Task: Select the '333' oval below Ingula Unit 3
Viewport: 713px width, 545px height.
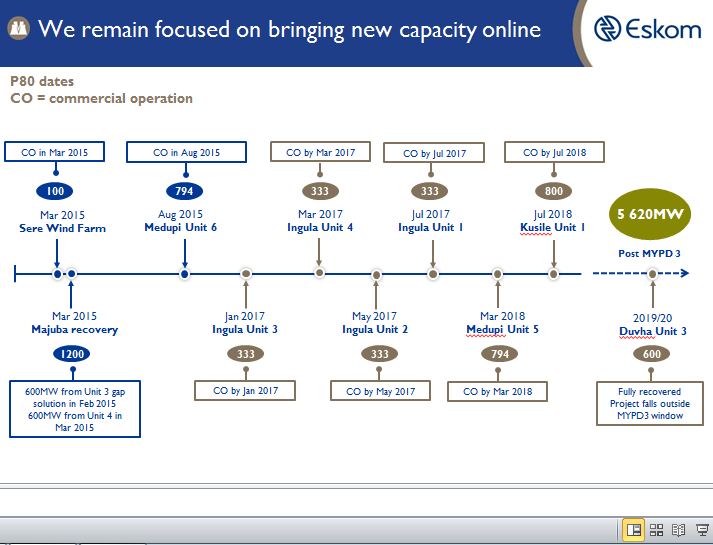Action: pos(246,354)
